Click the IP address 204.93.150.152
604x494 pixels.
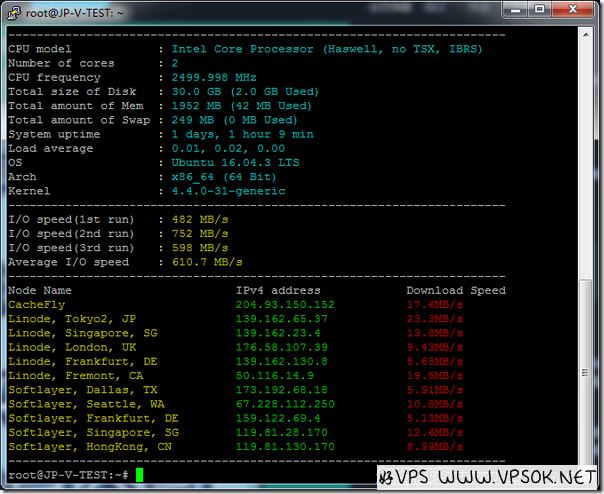[285, 304]
